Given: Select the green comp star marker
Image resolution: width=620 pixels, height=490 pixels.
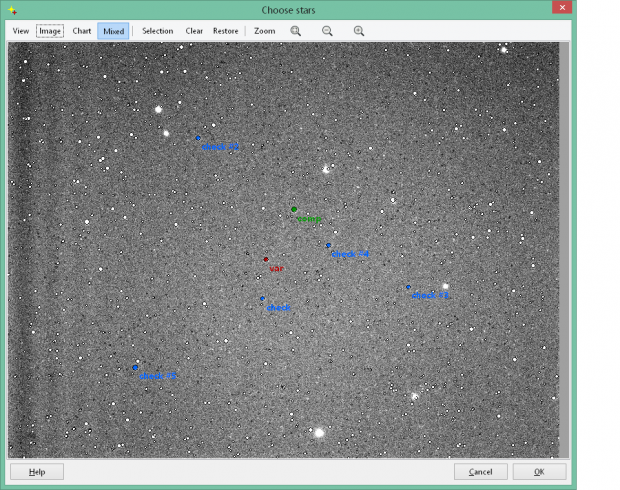Looking at the screenshot, I should 294,209.
